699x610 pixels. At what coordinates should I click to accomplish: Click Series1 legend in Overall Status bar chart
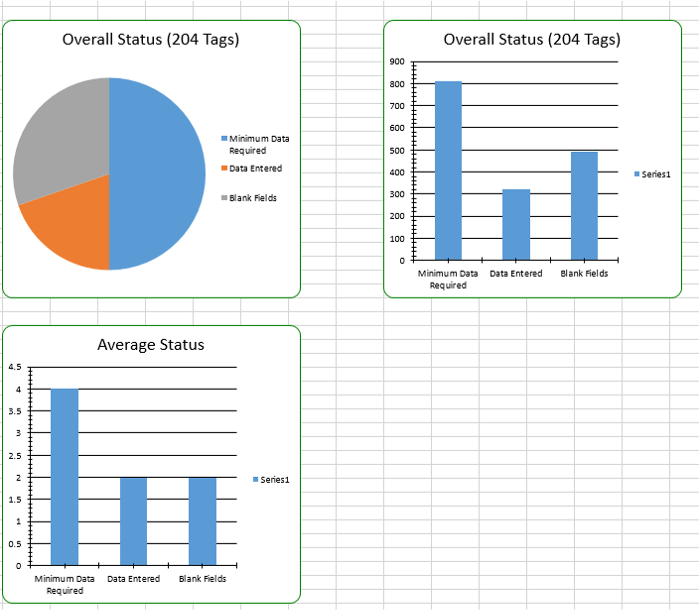pyautogui.click(x=653, y=174)
